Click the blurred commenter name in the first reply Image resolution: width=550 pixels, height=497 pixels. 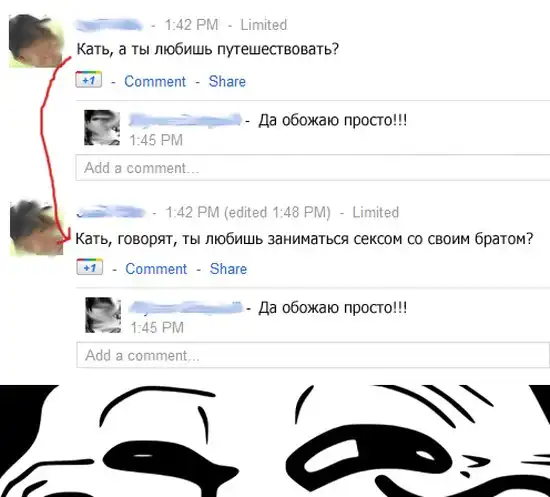(x=185, y=120)
